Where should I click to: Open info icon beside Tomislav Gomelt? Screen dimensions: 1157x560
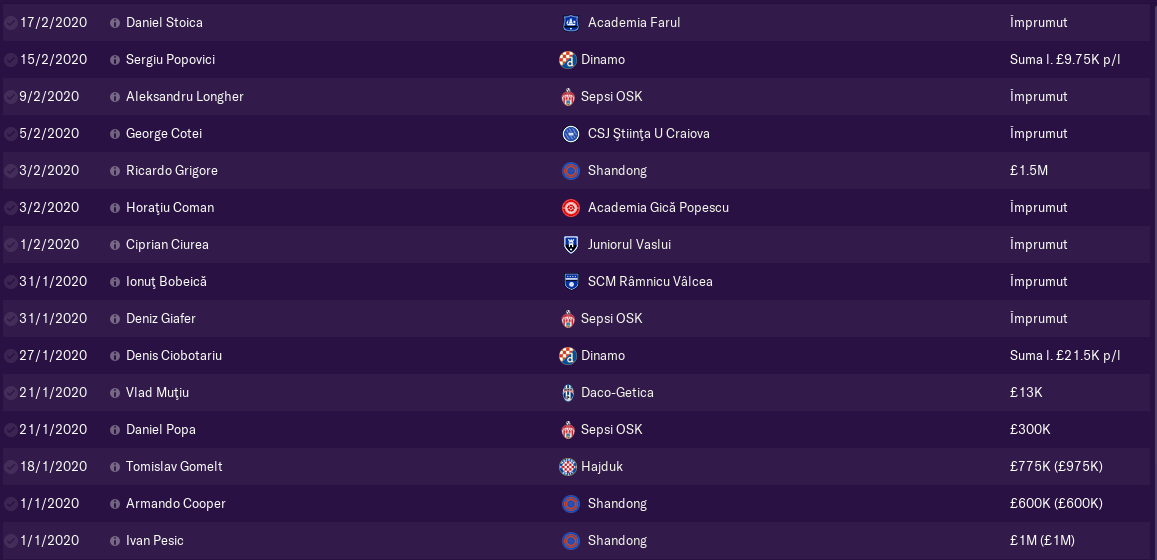point(114,466)
